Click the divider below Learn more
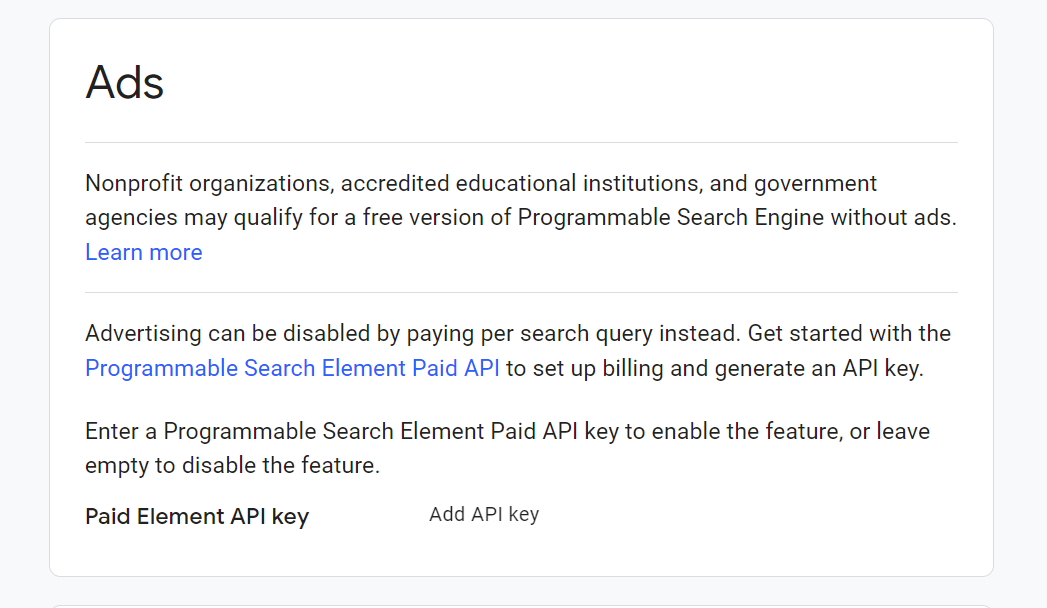Viewport: 1047px width, 608px height. click(x=520, y=293)
